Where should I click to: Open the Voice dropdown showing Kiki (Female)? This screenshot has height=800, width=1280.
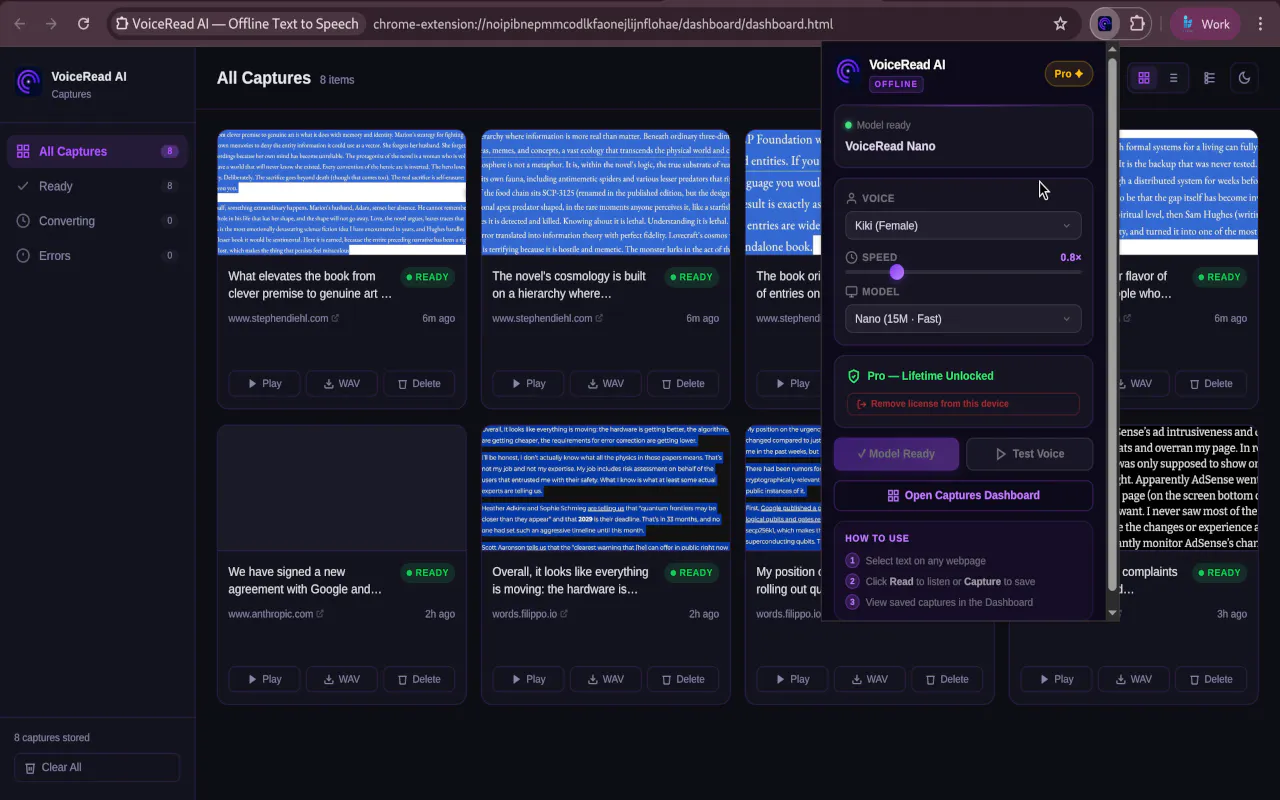[x=963, y=226]
